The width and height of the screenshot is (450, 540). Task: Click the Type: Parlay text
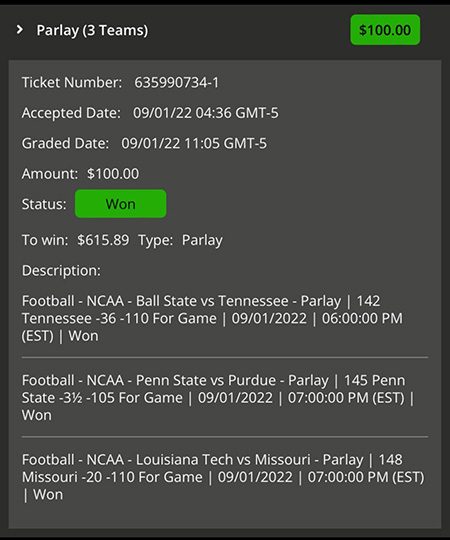(x=180, y=240)
